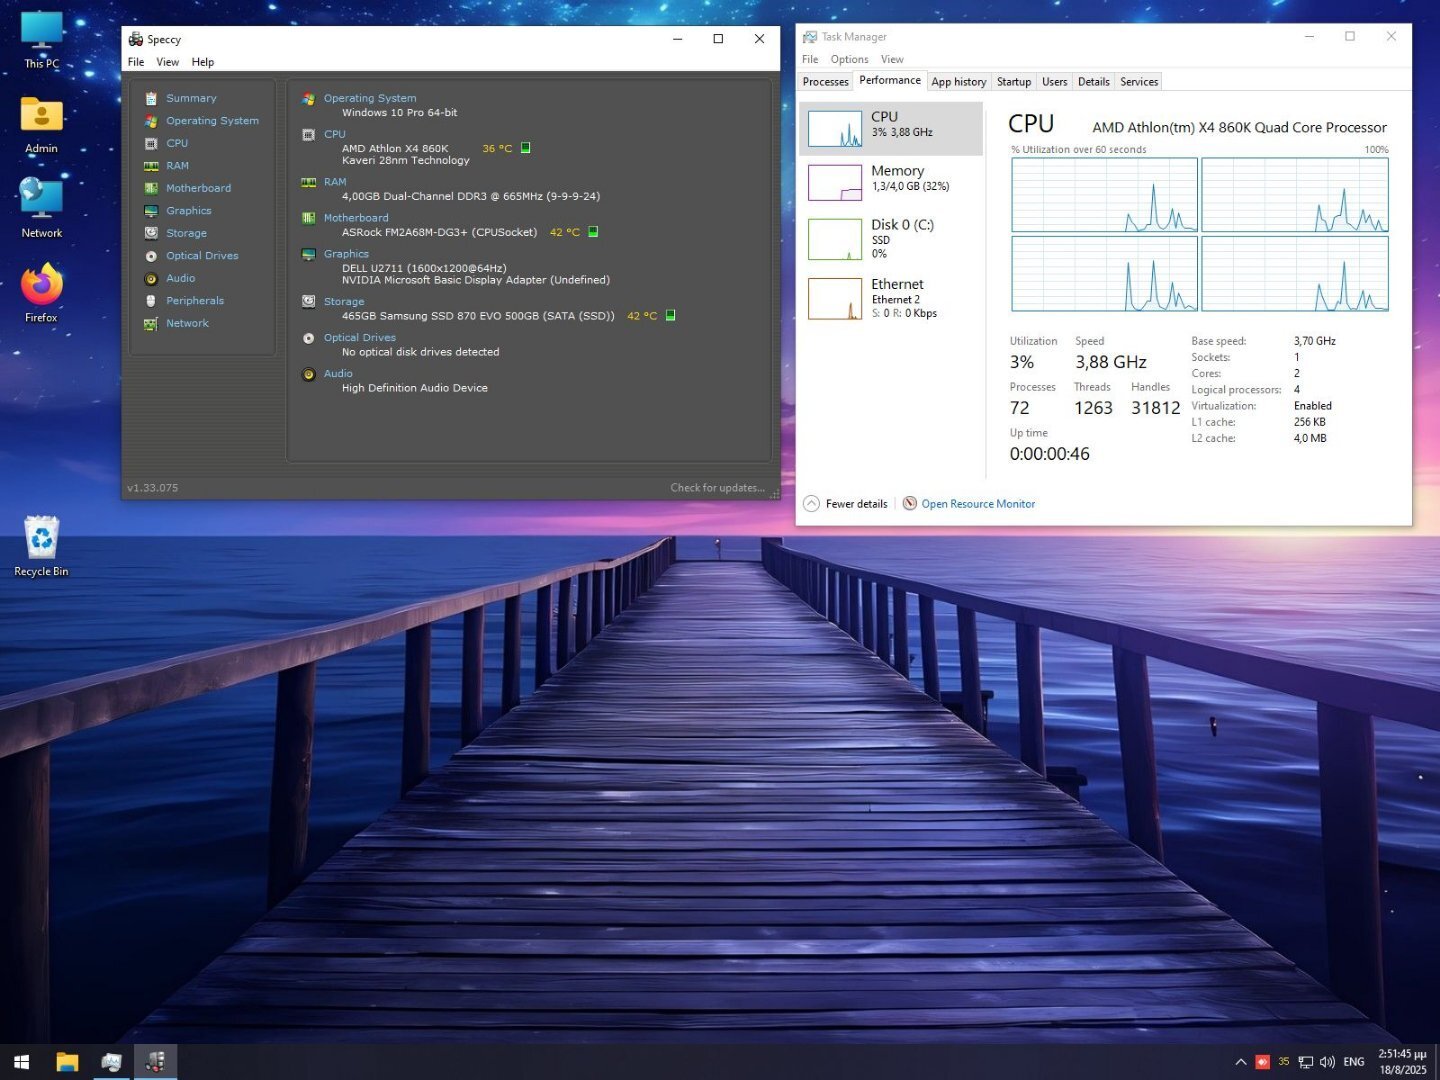Open the Optical Drives heading link in summary

click(360, 338)
